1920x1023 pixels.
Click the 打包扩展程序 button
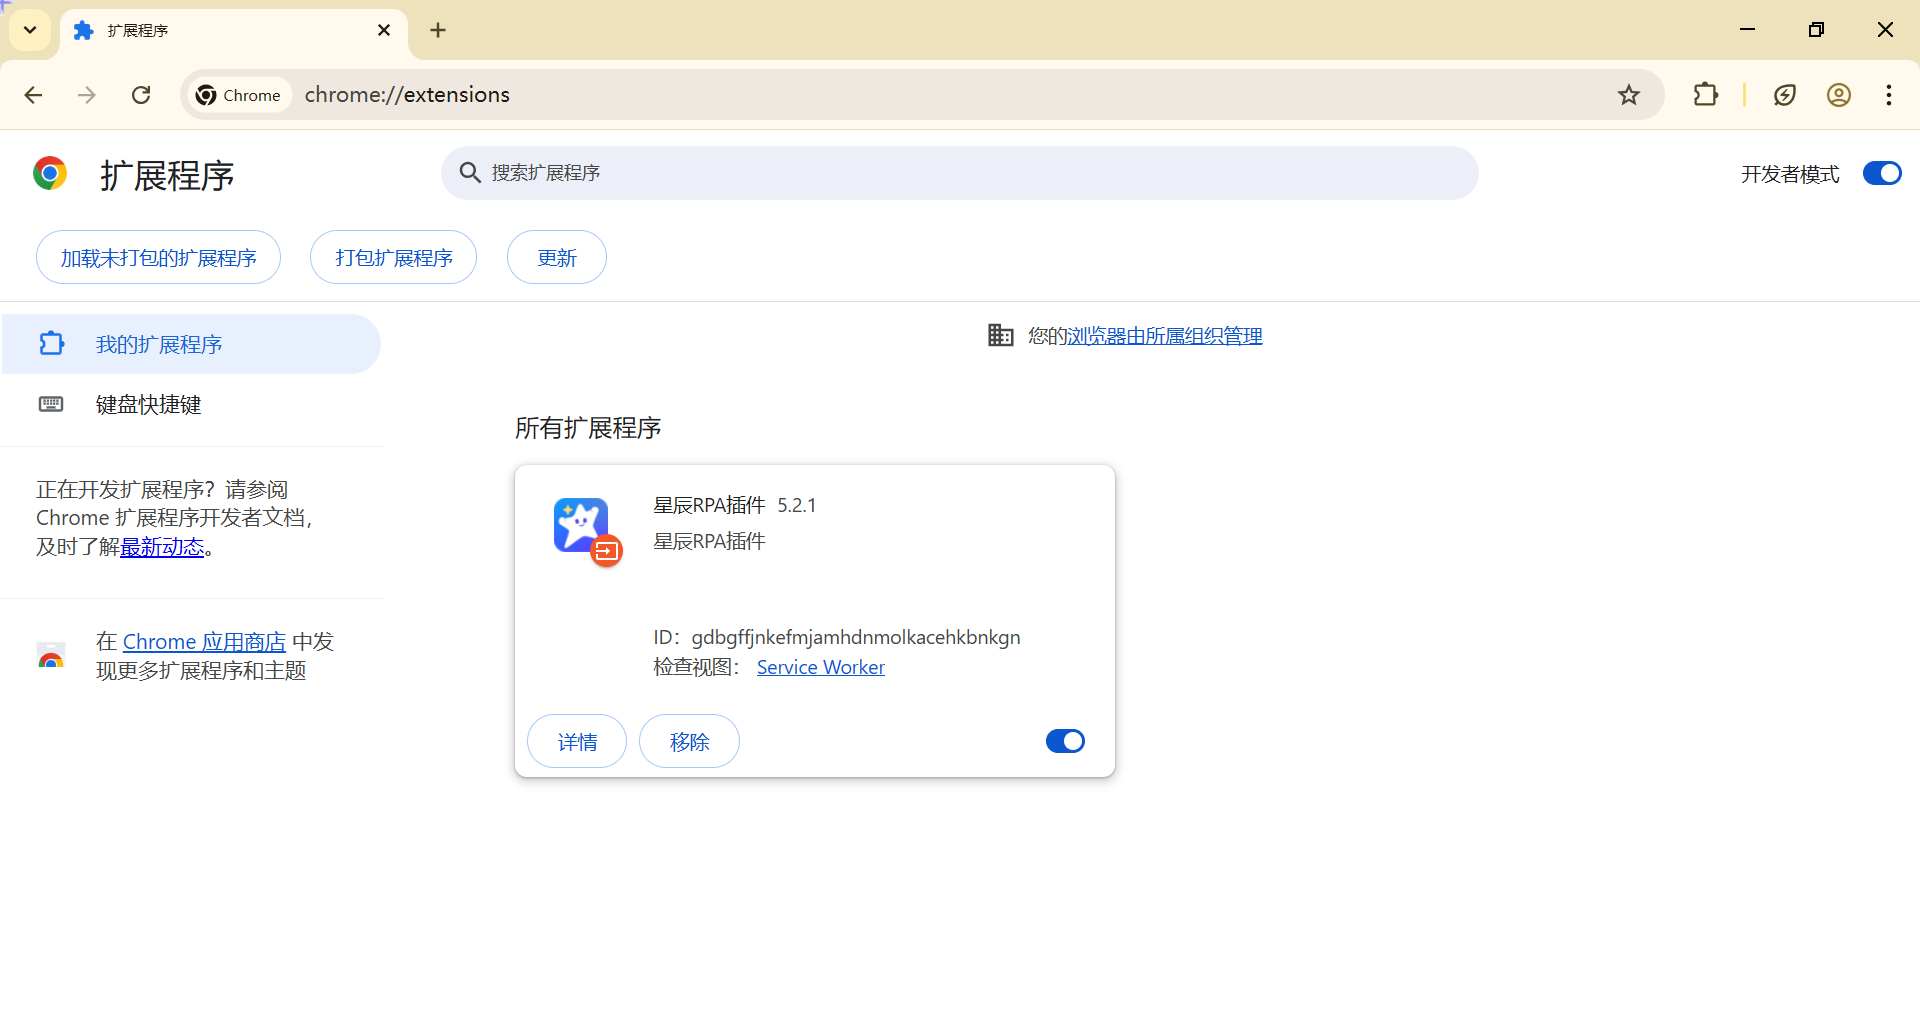coord(393,258)
